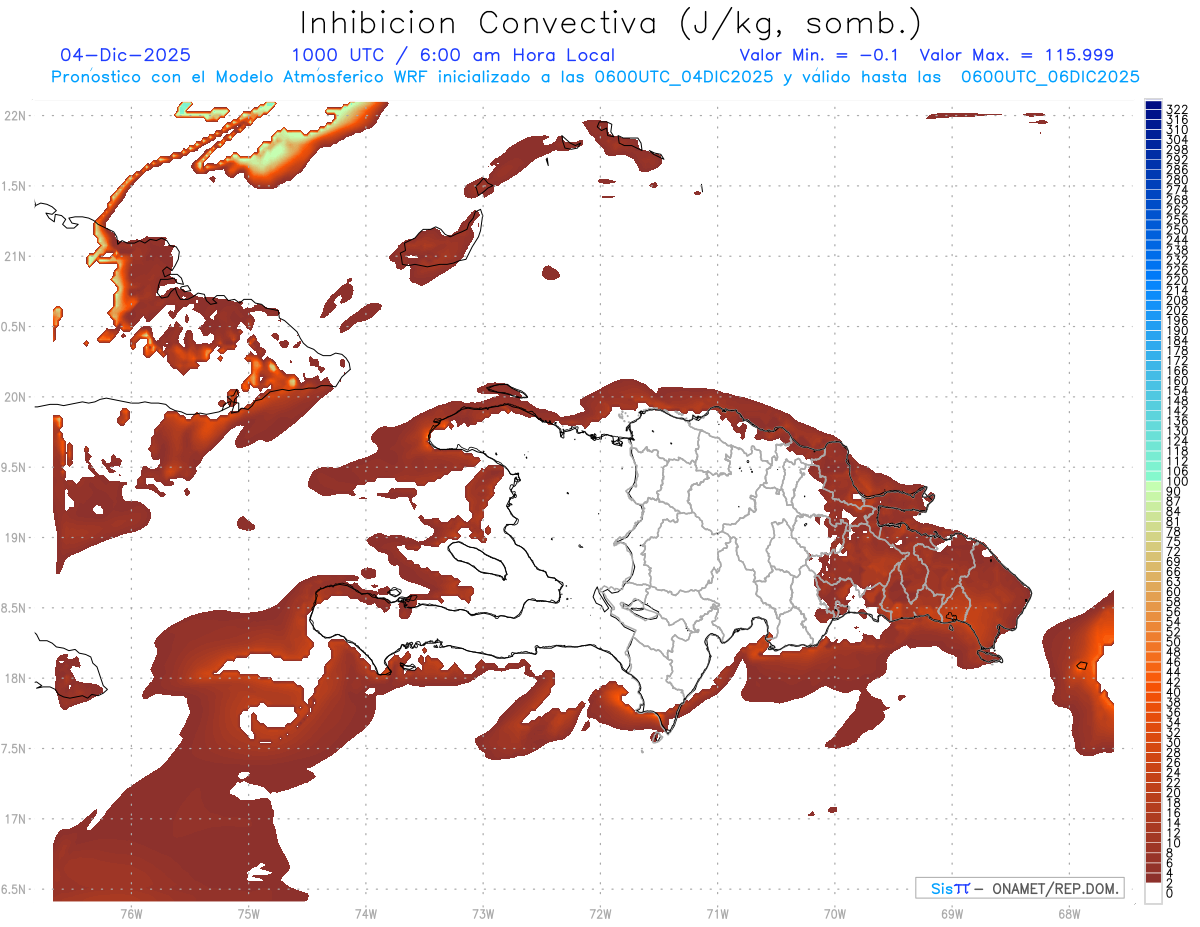This screenshot has width=1200, height=927.
Task: Click the 'Valor Min. = -0.1' readout
Action: (818, 55)
